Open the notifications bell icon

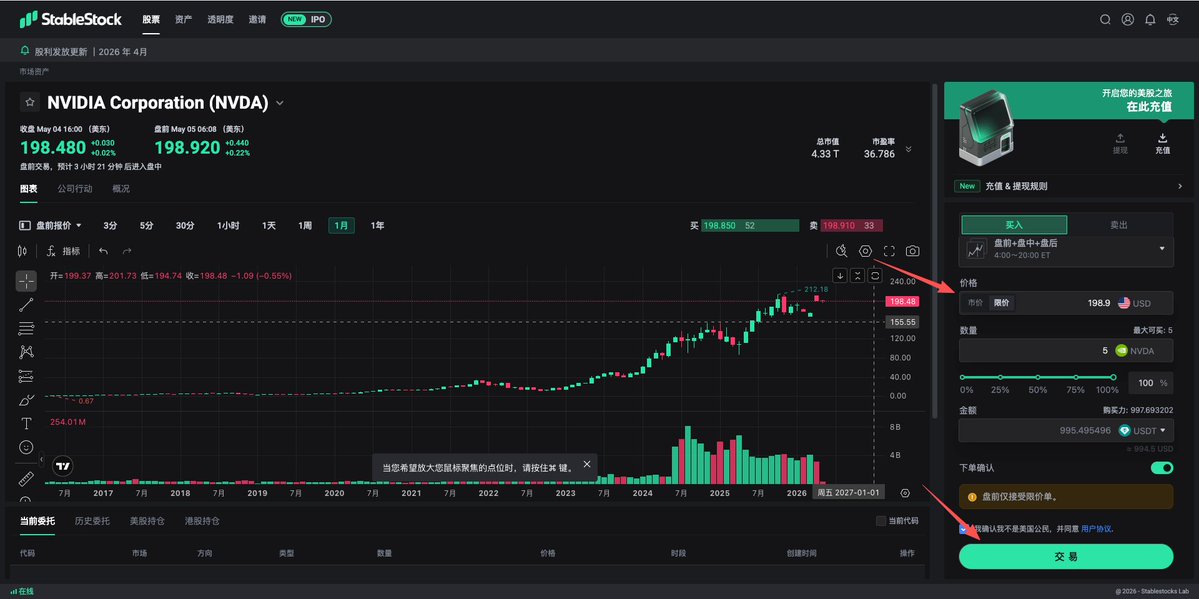tap(1150, 20)
